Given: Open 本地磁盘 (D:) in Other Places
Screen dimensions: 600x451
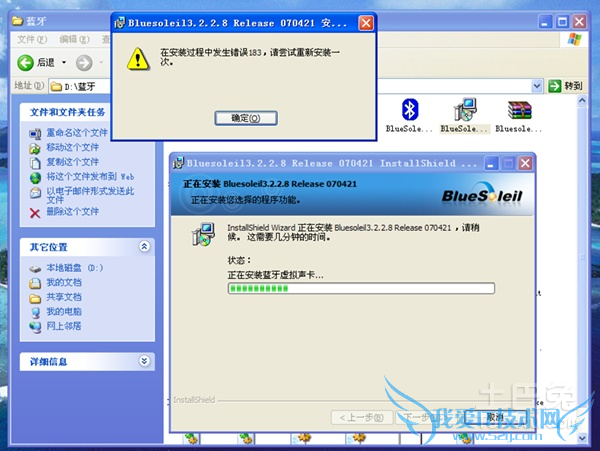Looking at the screenshot, I should tap(75, 268).
